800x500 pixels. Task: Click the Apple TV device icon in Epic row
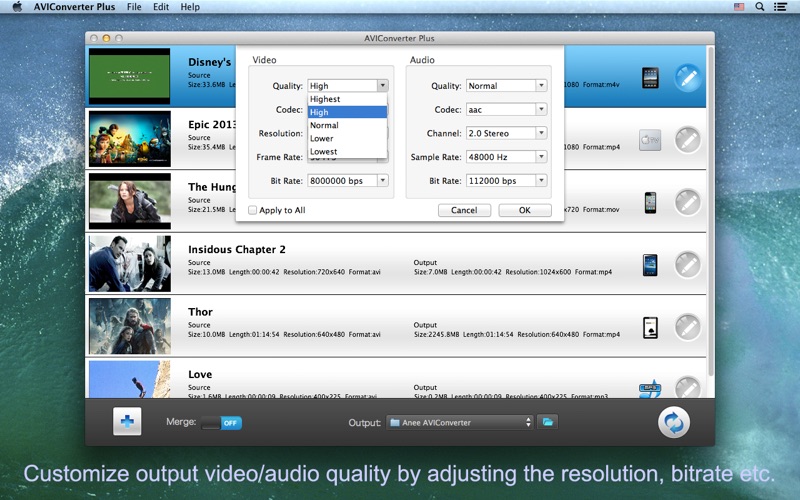coord(650,140)
